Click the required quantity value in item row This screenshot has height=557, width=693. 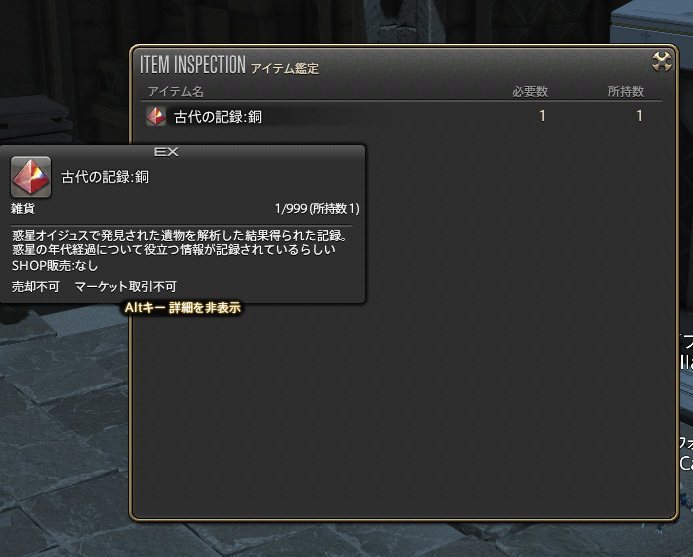542,116
